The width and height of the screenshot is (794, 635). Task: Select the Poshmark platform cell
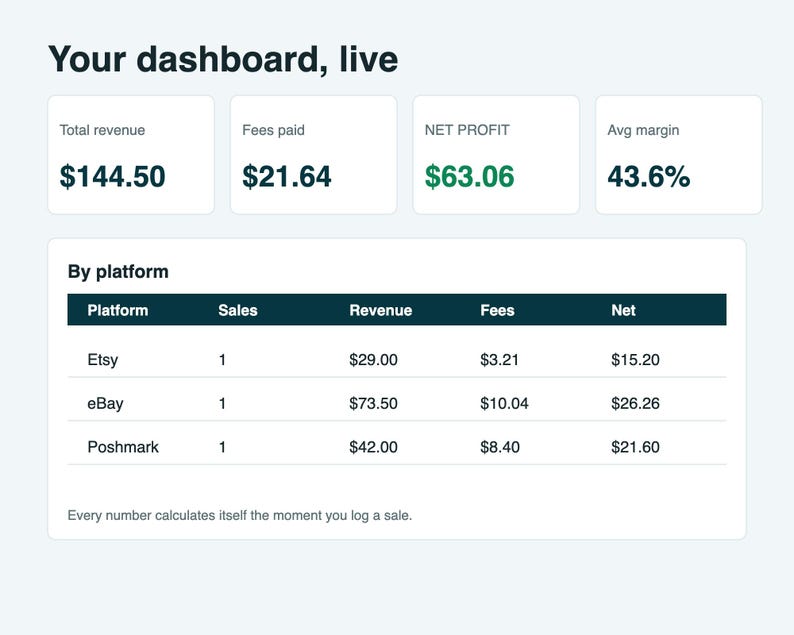[x=123, y=447]
